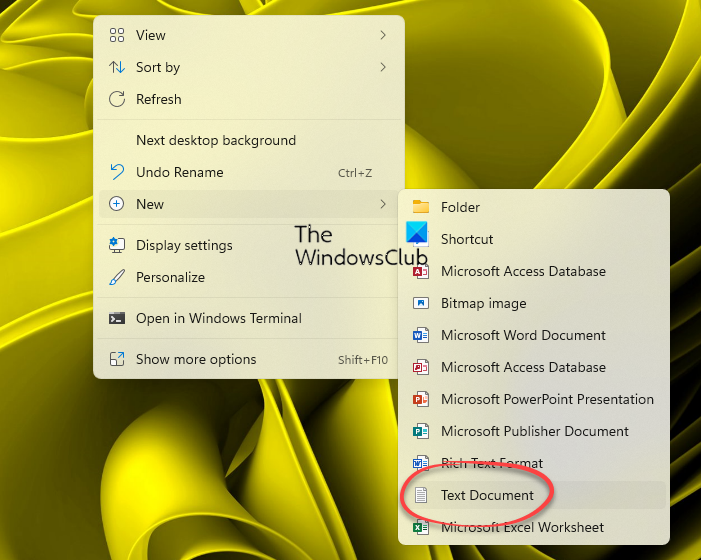The image size is (701, 560).
Task: Click the Show more options icon
Action: coord(117,359)
